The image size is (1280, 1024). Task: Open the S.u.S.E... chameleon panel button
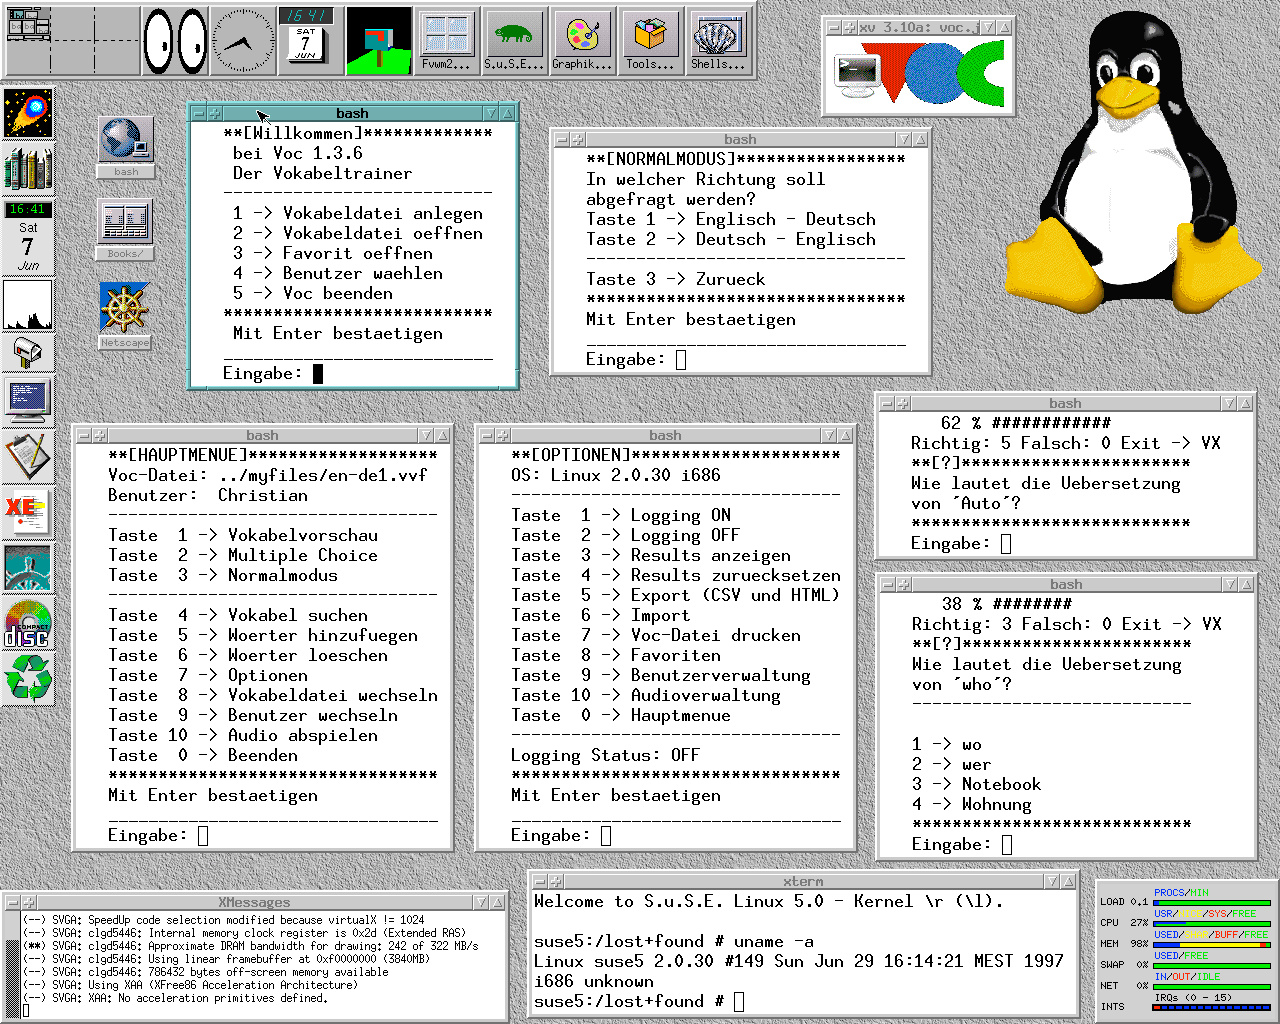click(514, 41)
